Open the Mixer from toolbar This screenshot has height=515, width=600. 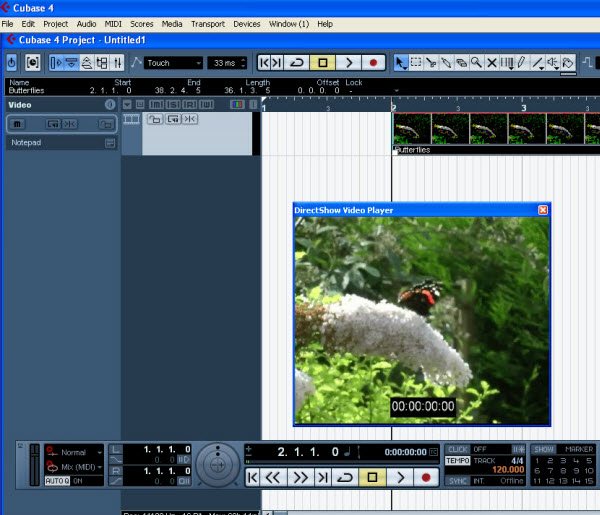117,62
